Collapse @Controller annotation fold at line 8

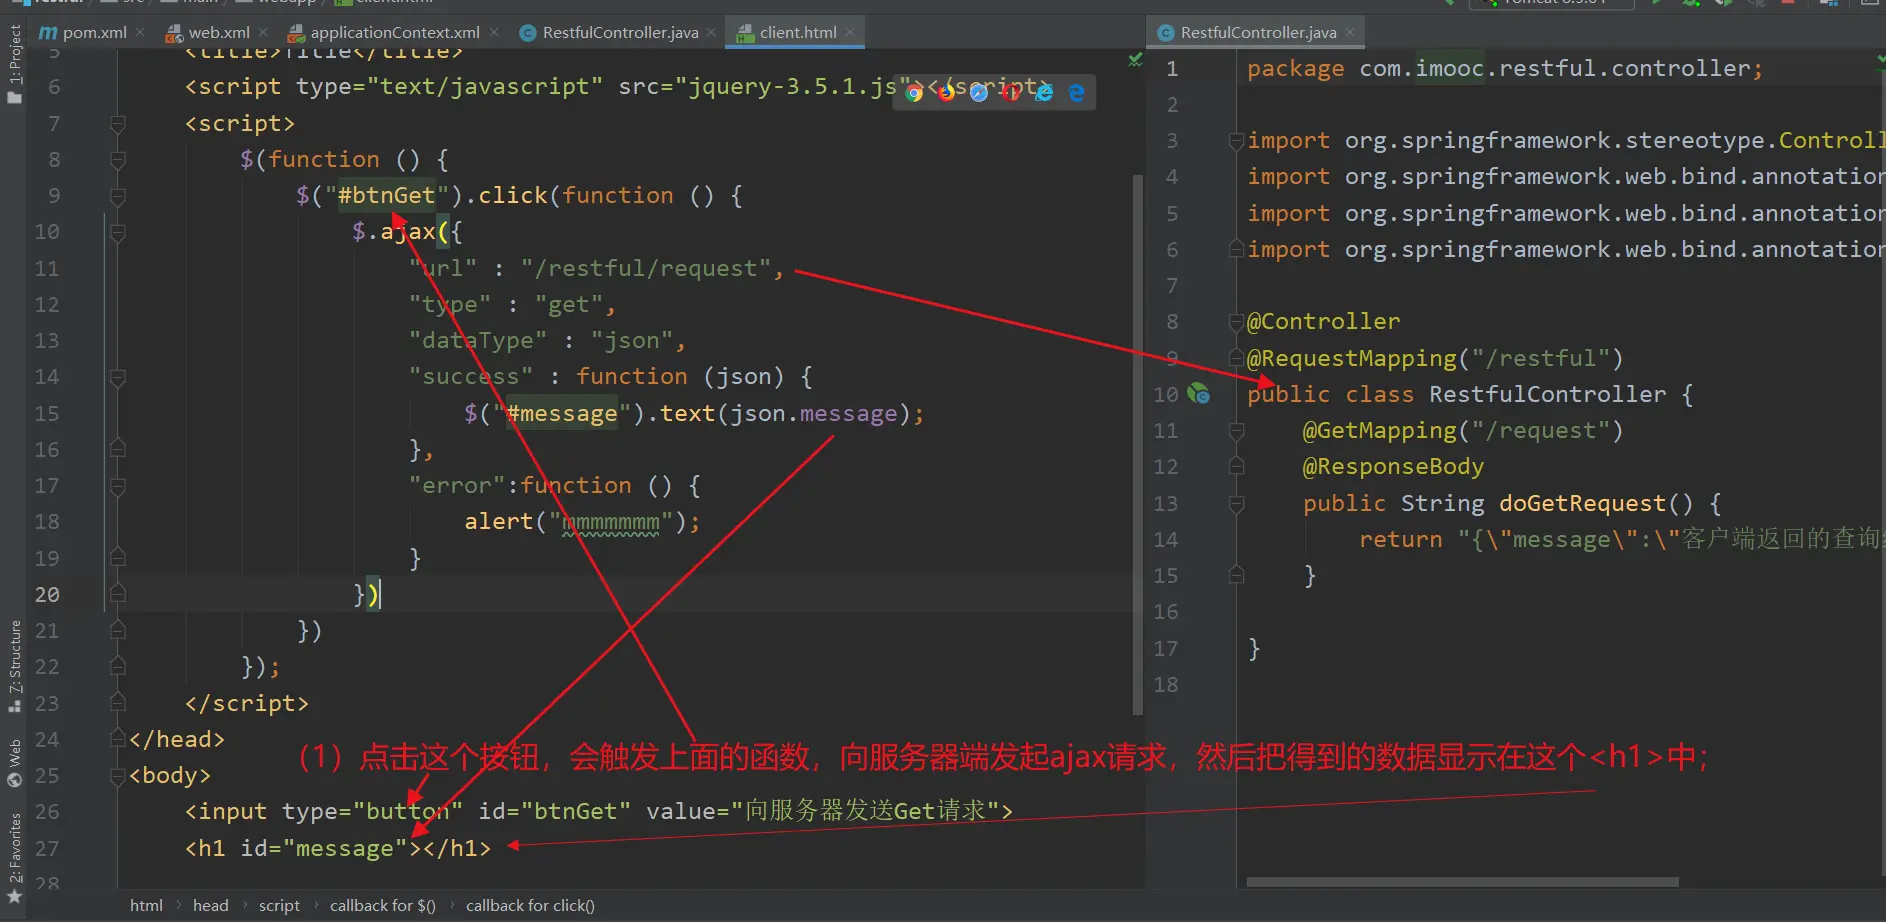(x=1236, y=322)
